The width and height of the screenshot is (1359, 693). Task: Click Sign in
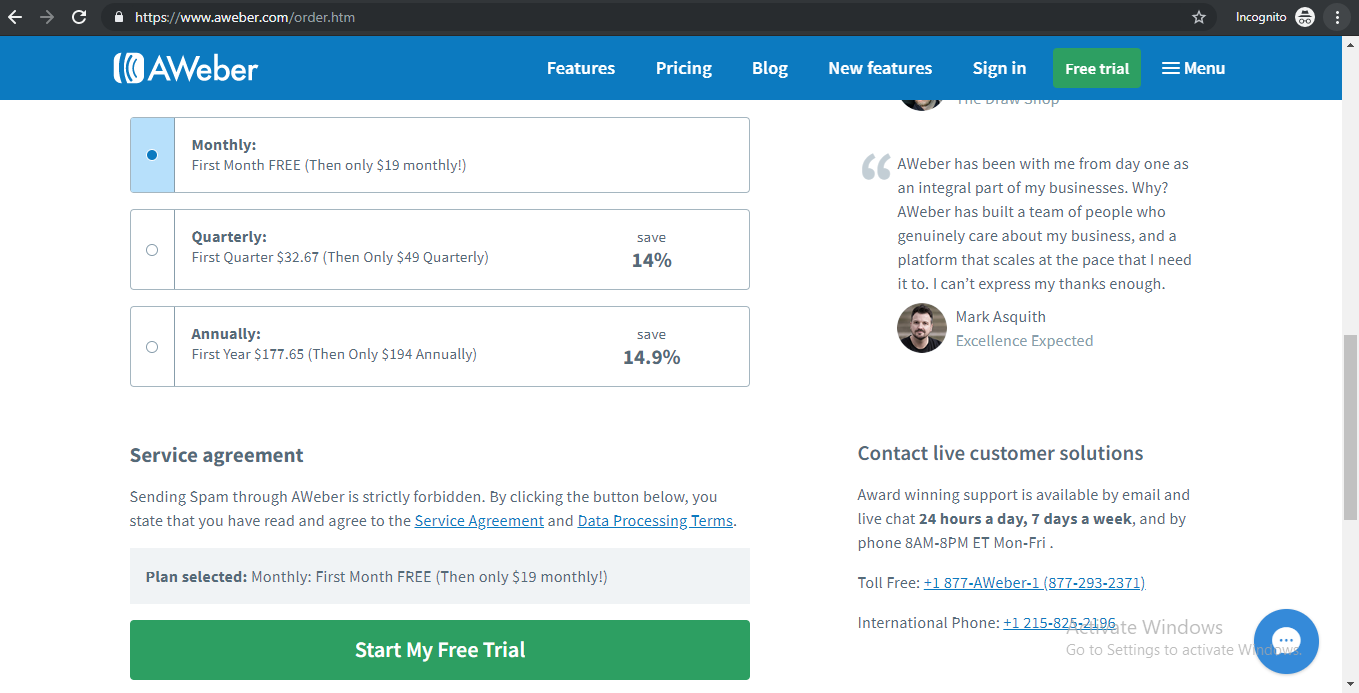tap(999, 68)
